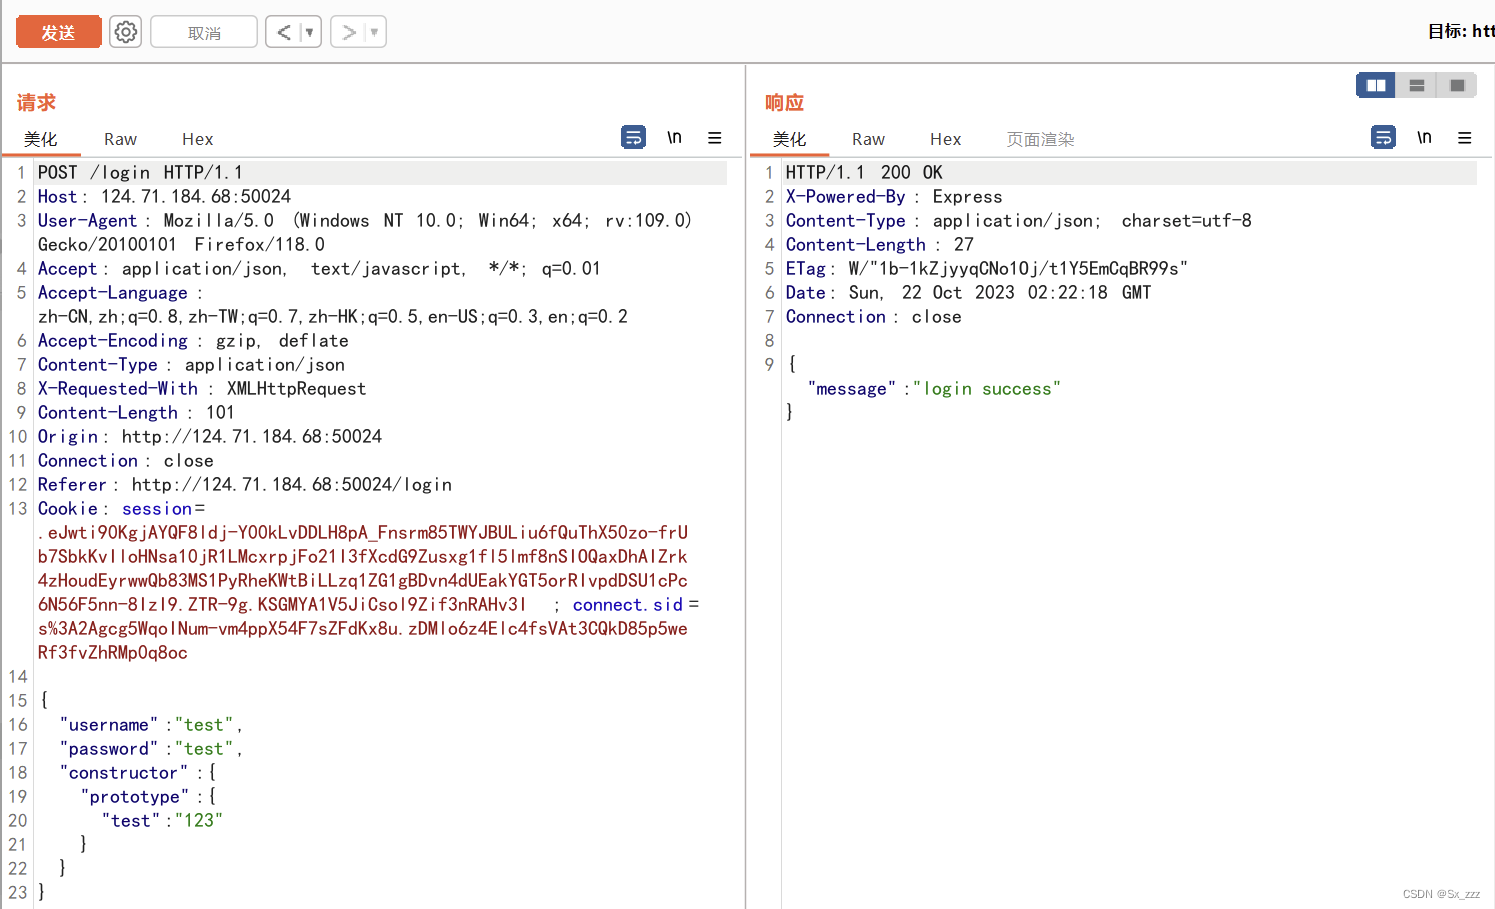Select top-bottom split layout icon

tap(1417, 85)
